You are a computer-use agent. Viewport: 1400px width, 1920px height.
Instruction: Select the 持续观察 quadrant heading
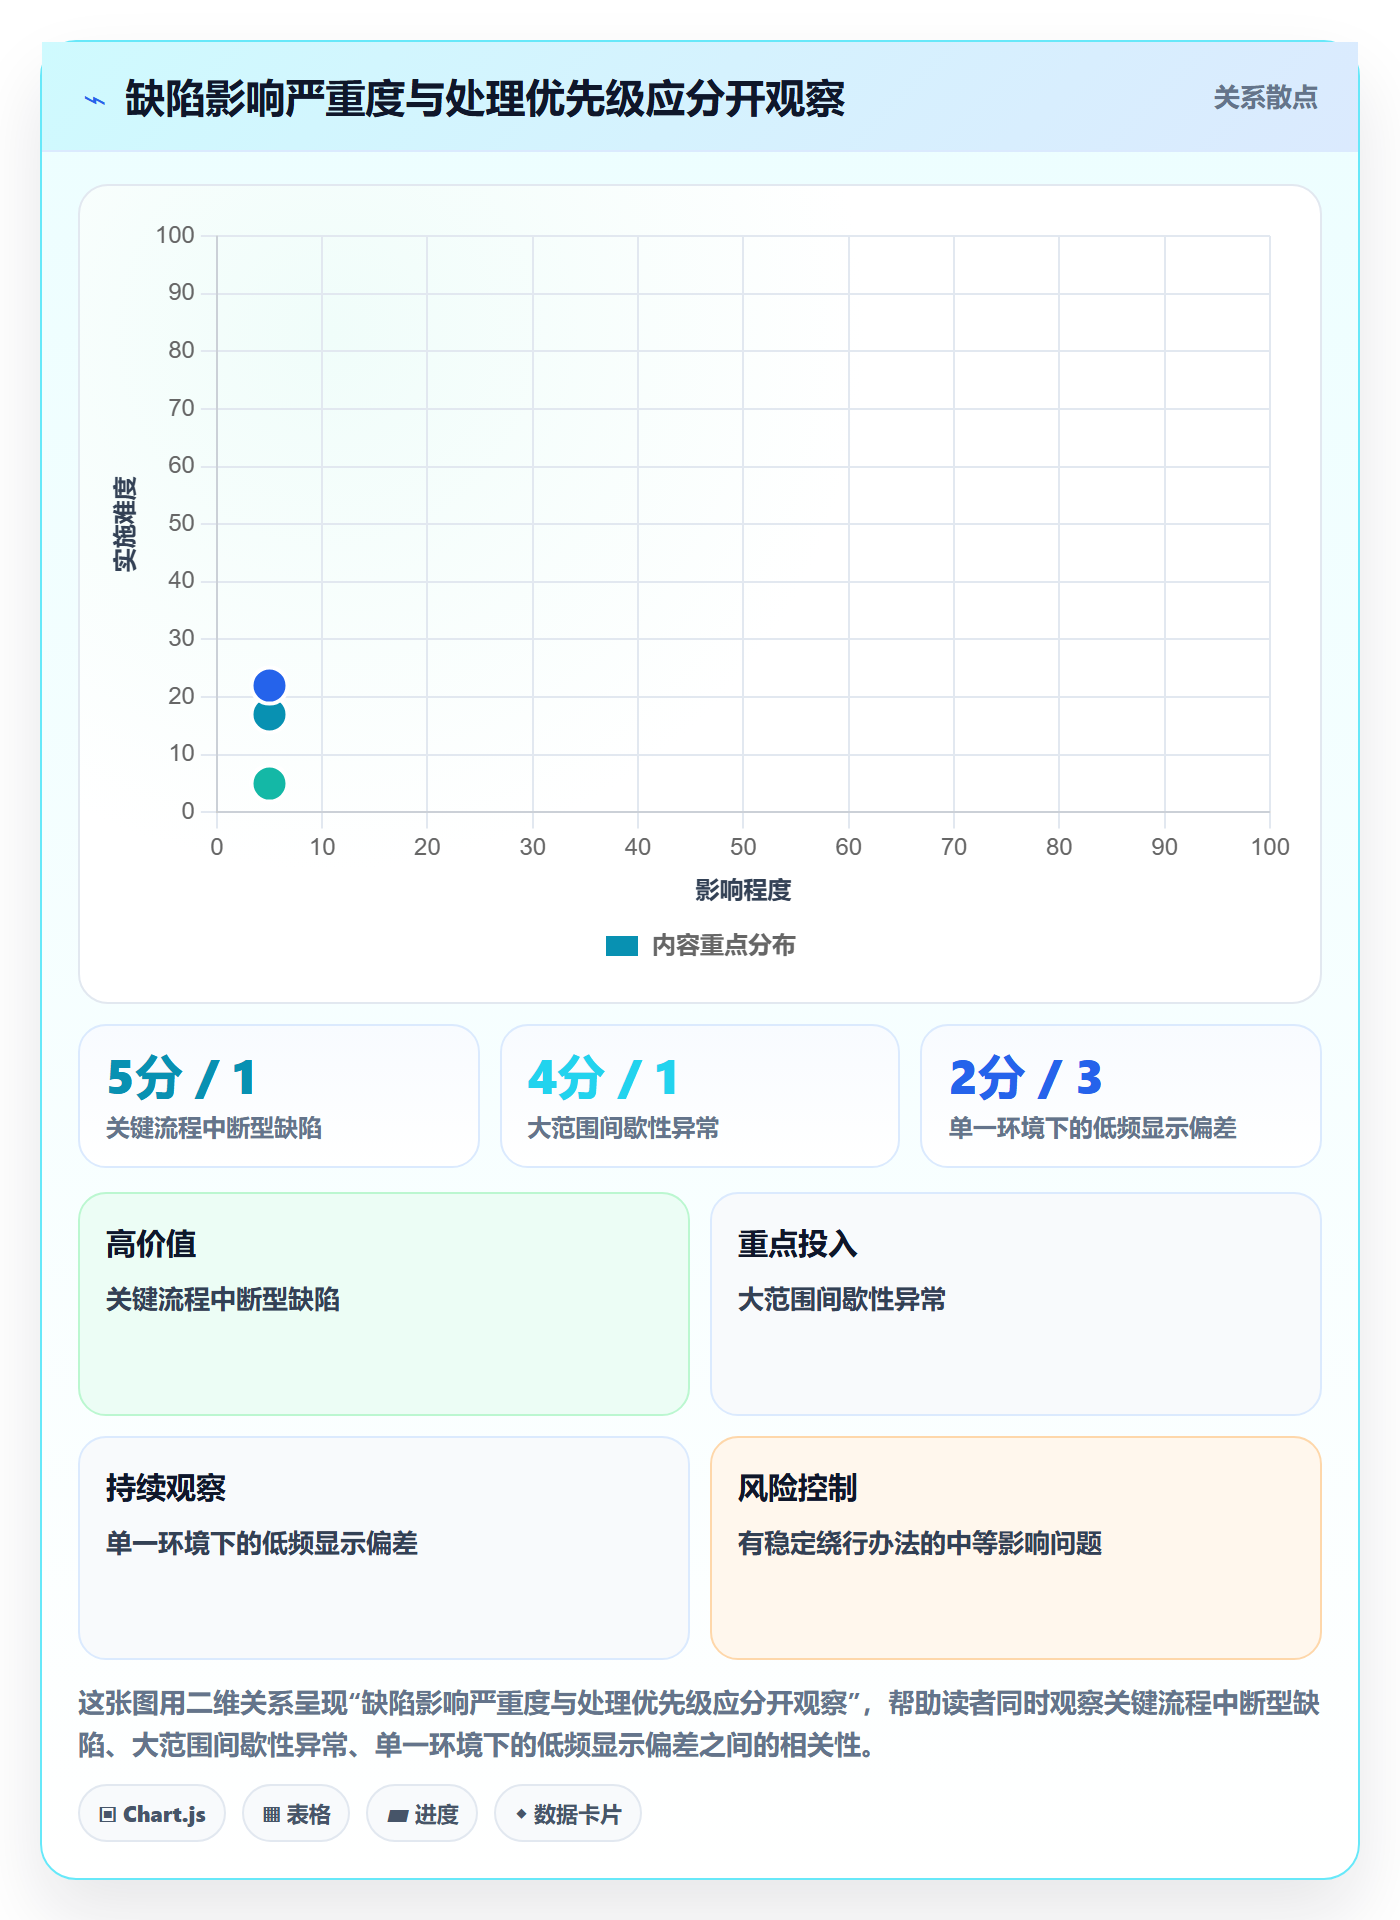[166, 1488]
